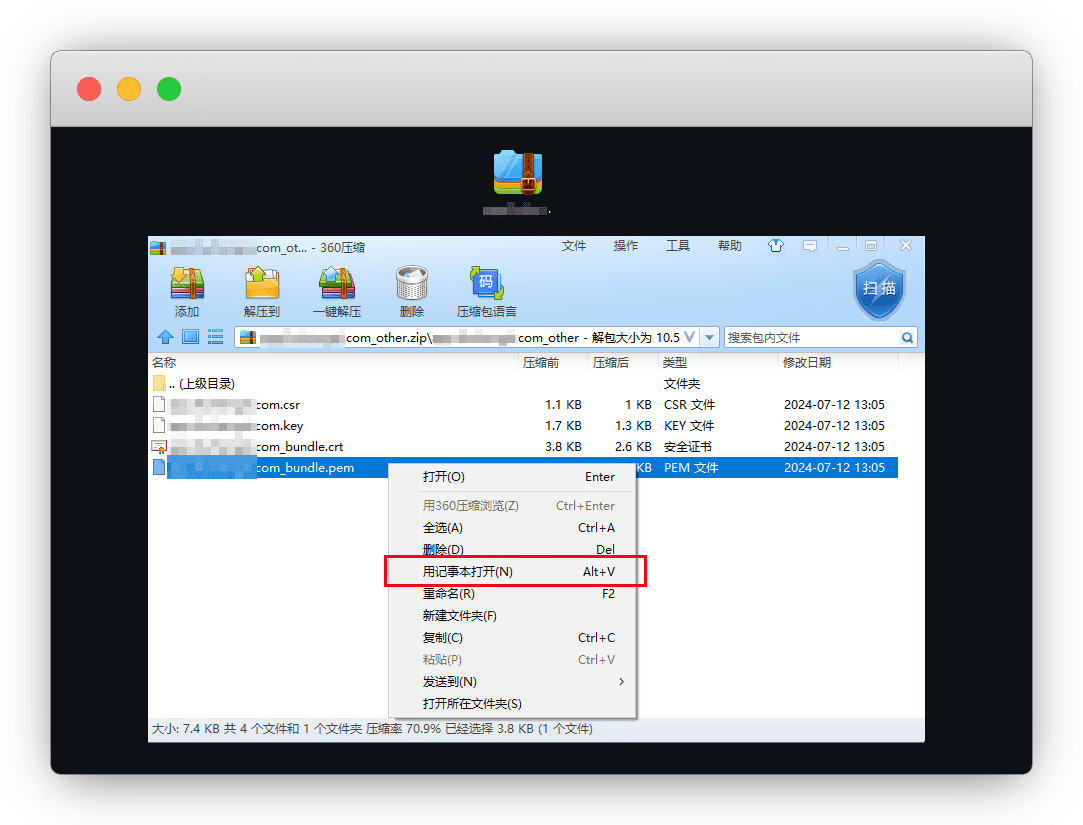Open the 文件 menu

[573, 246]
